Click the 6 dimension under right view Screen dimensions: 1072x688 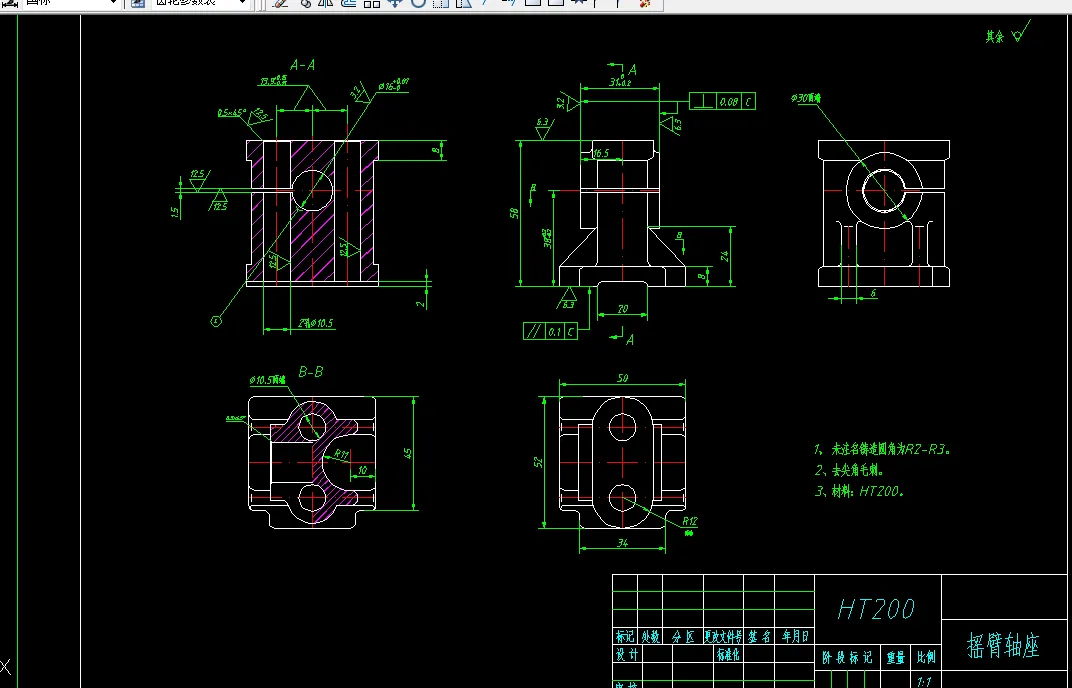click(x=873, y=293)
